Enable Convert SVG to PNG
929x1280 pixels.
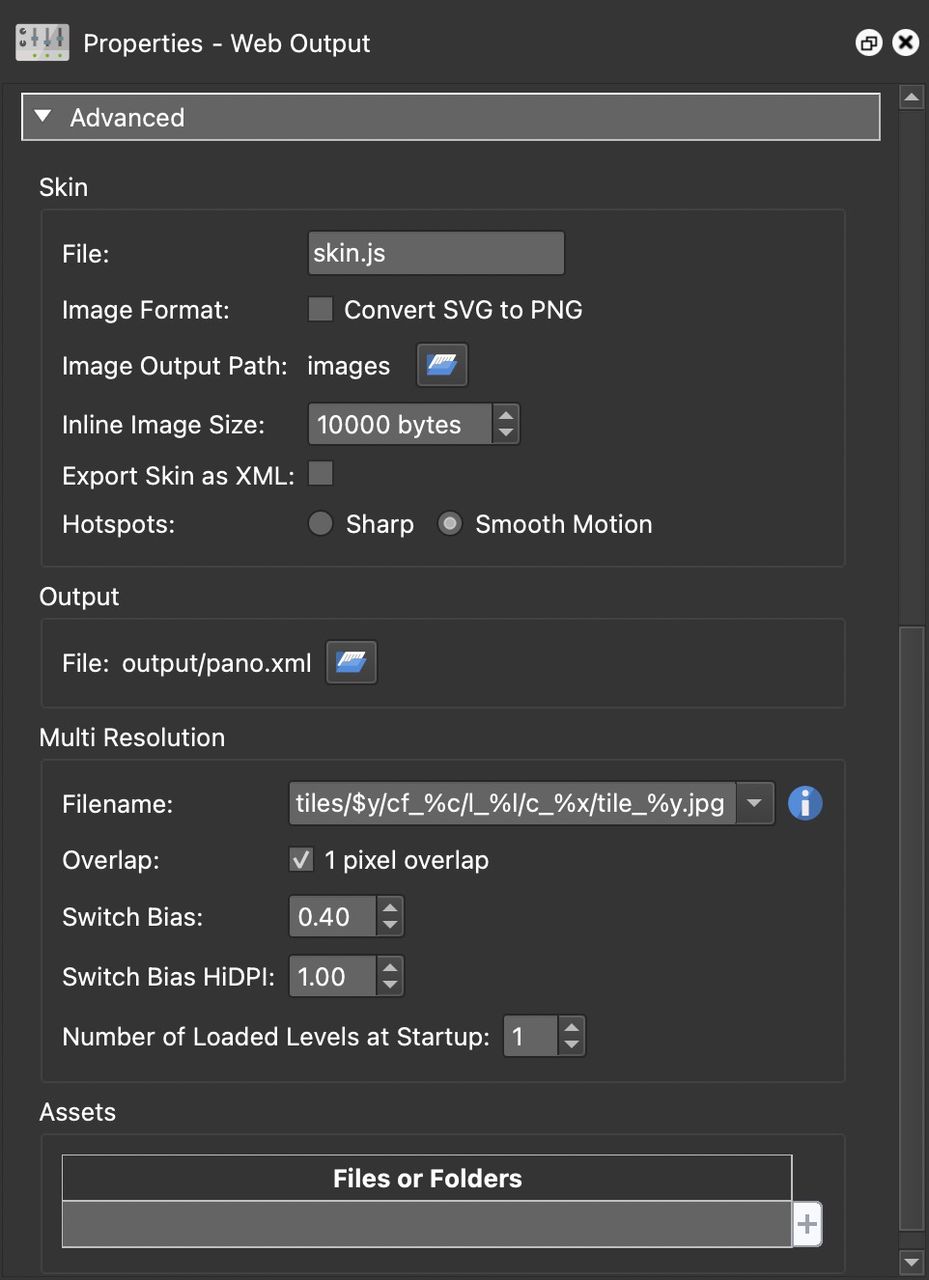click(x=320, y=309)
